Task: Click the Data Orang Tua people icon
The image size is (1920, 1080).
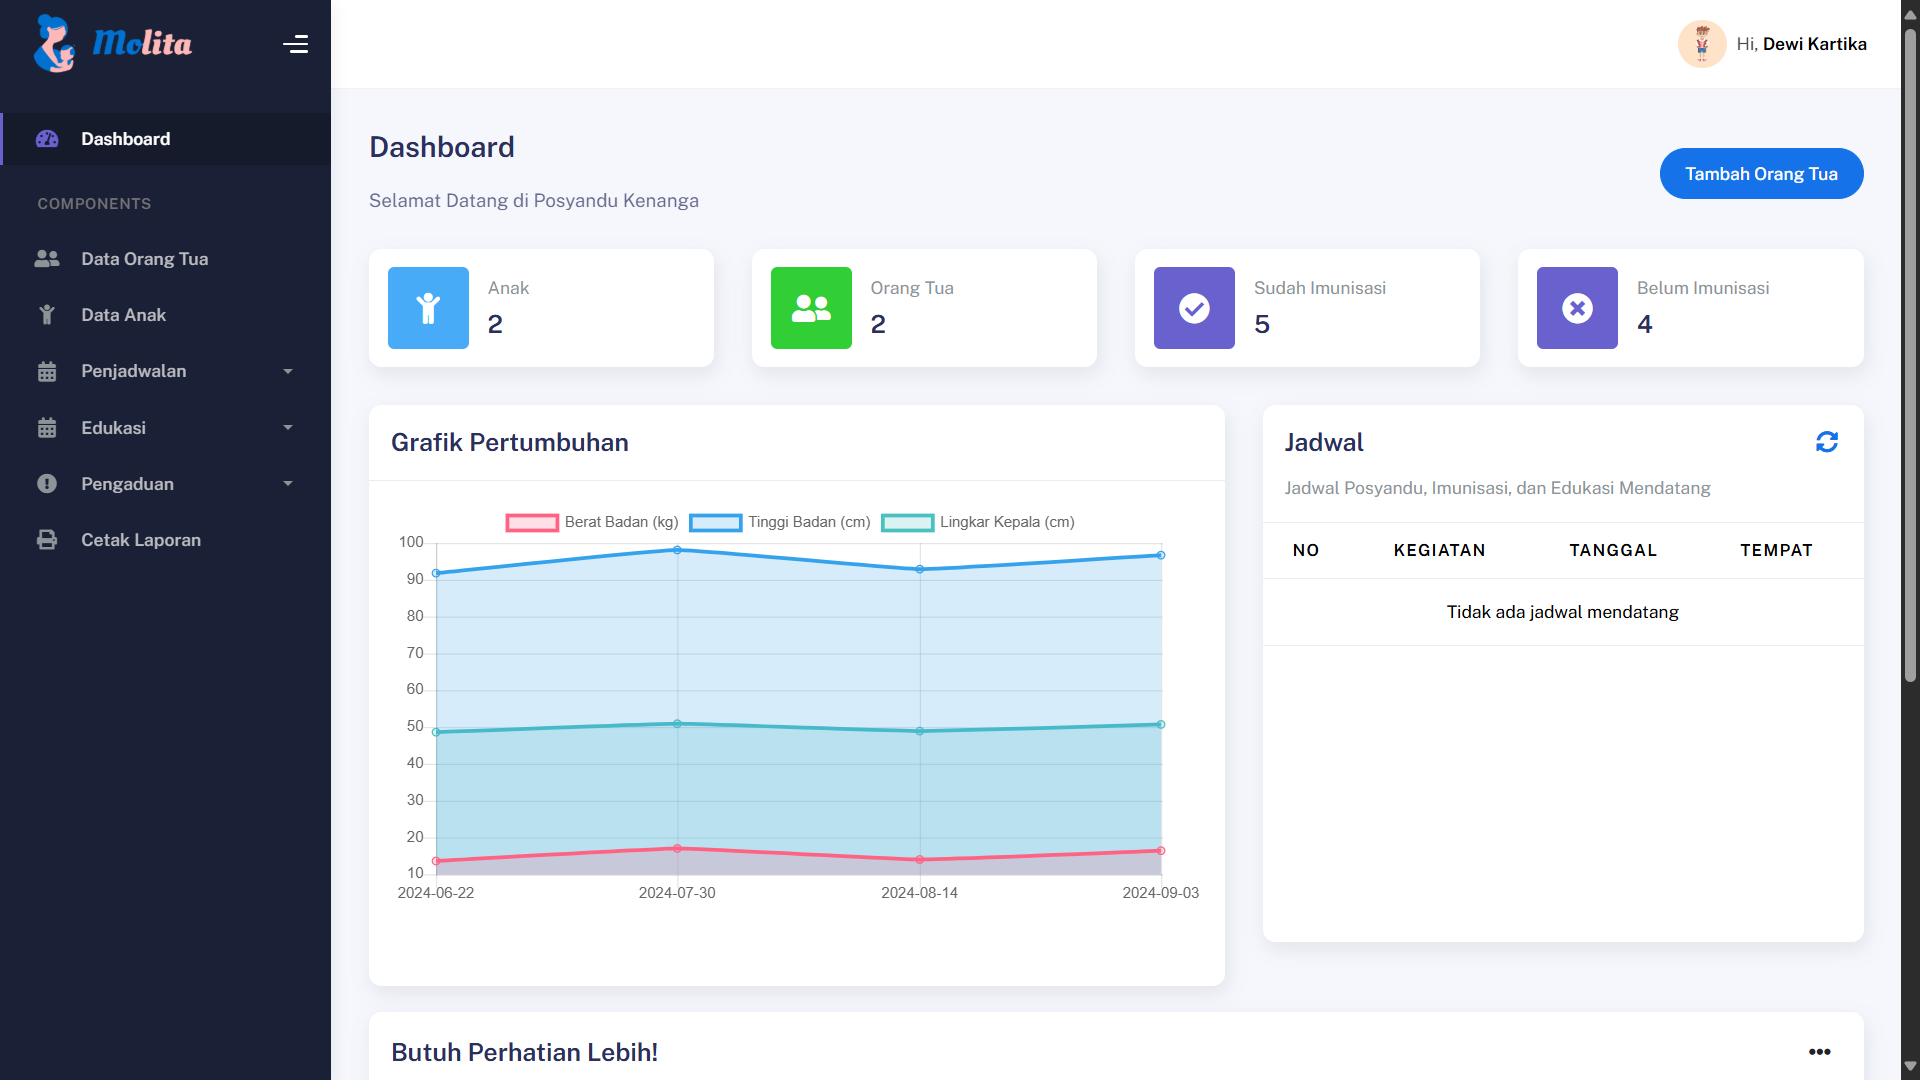Action: 47,259
